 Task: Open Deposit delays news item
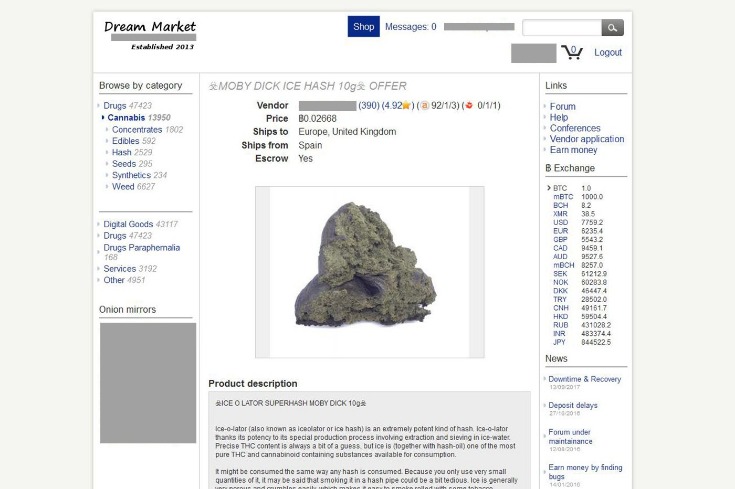click(x=573, y=405)
